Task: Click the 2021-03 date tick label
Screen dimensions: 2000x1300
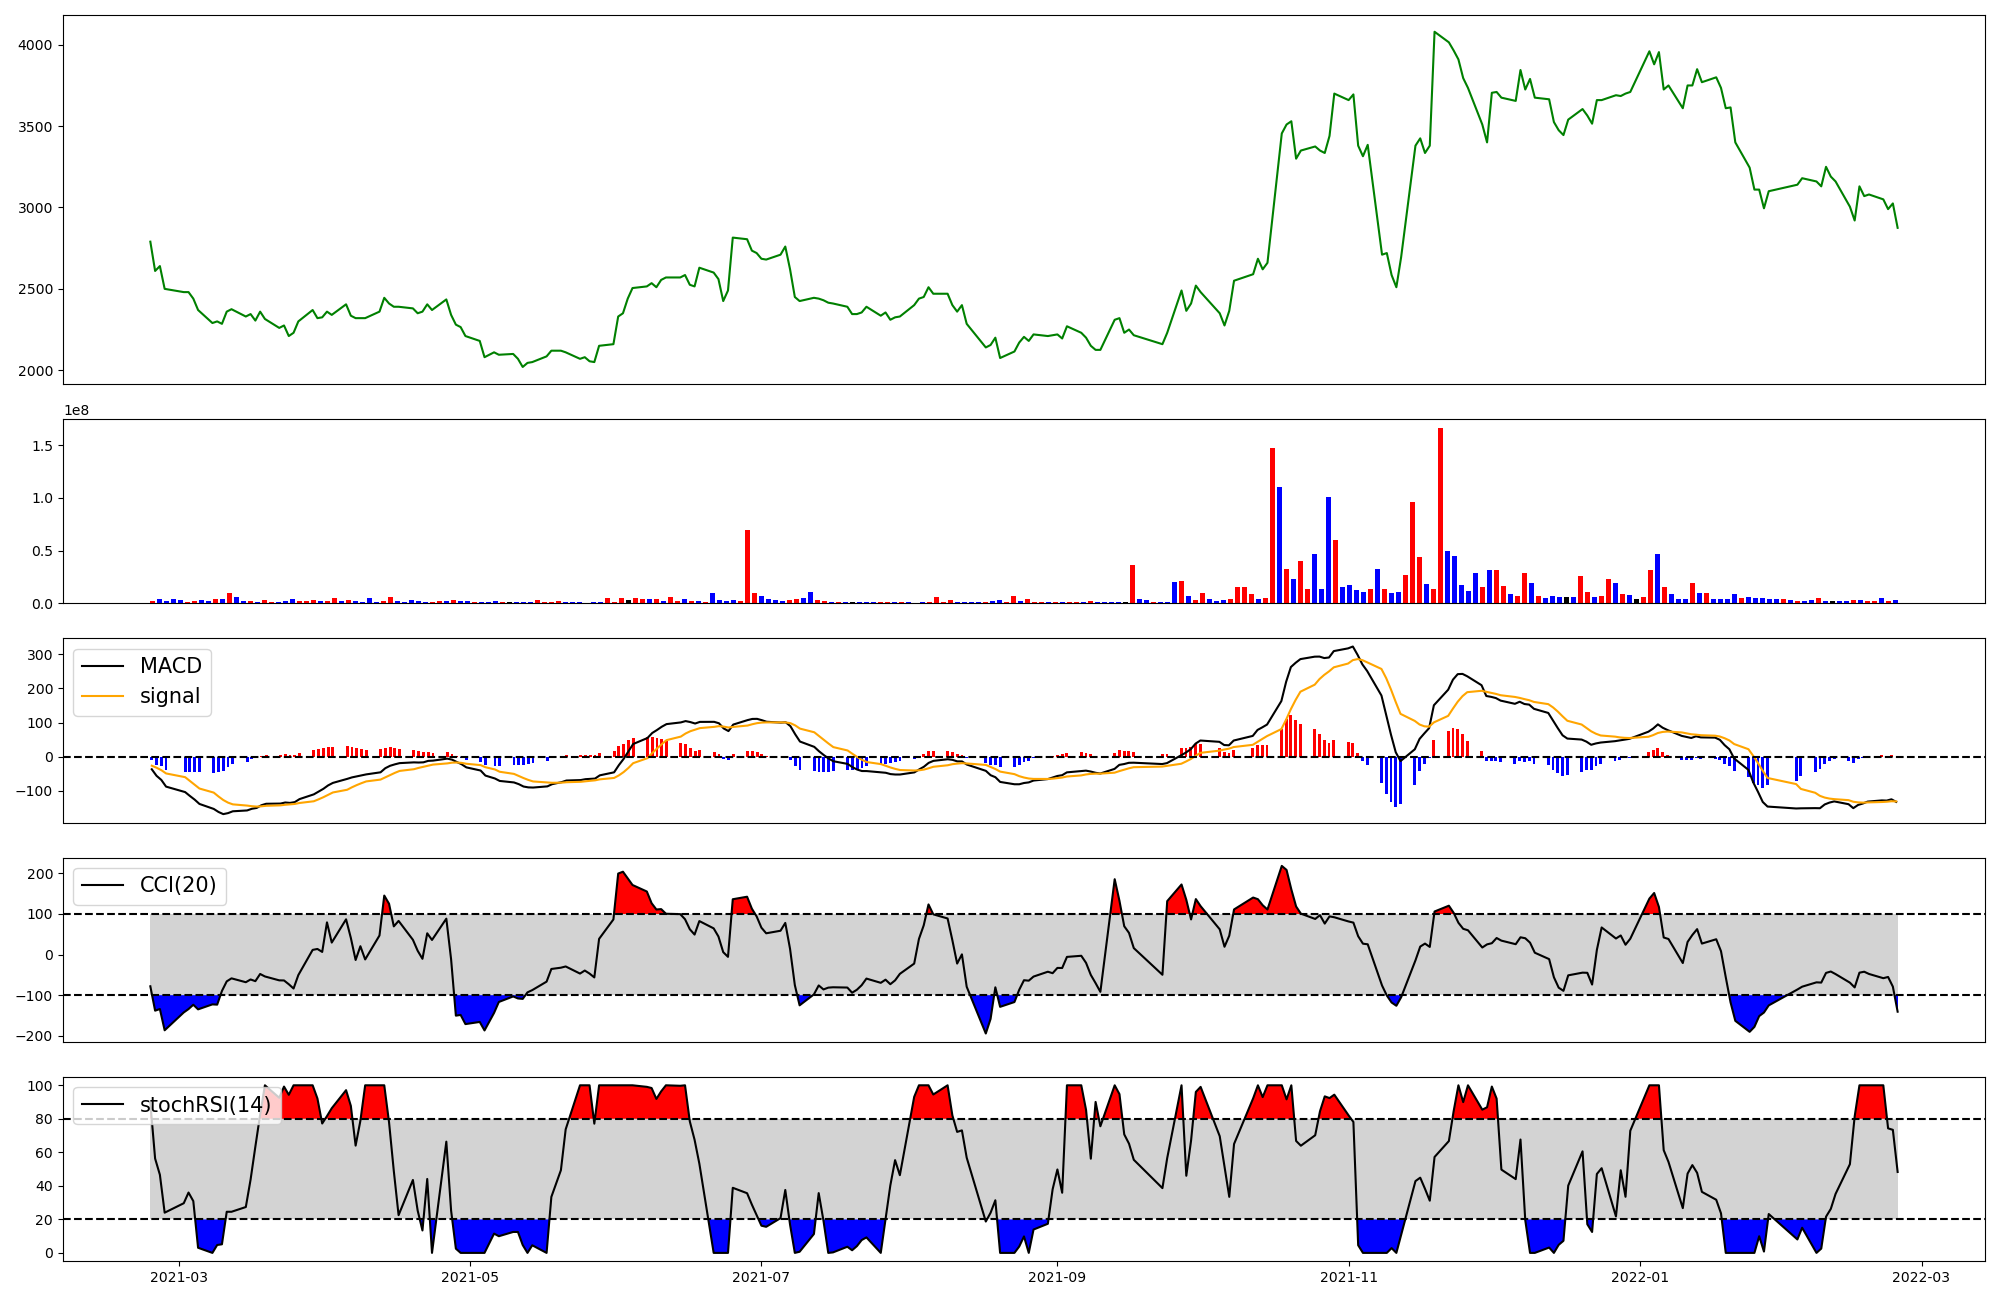Action: click(x=180, y=1277)
